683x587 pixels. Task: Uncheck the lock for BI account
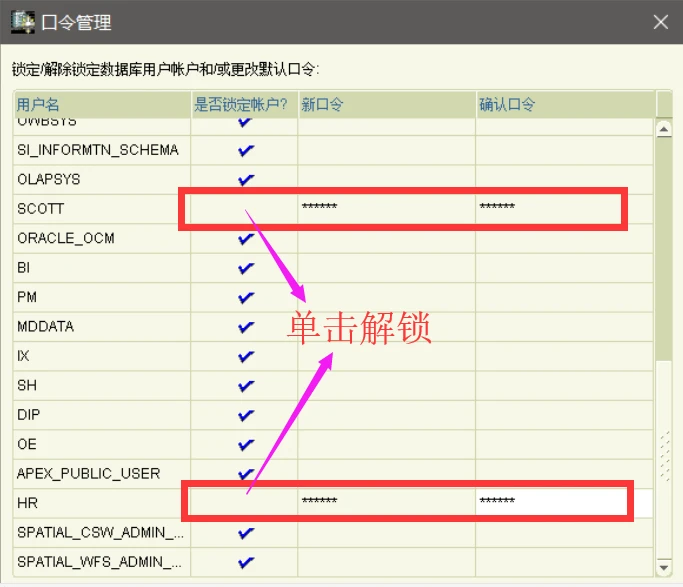246,268
